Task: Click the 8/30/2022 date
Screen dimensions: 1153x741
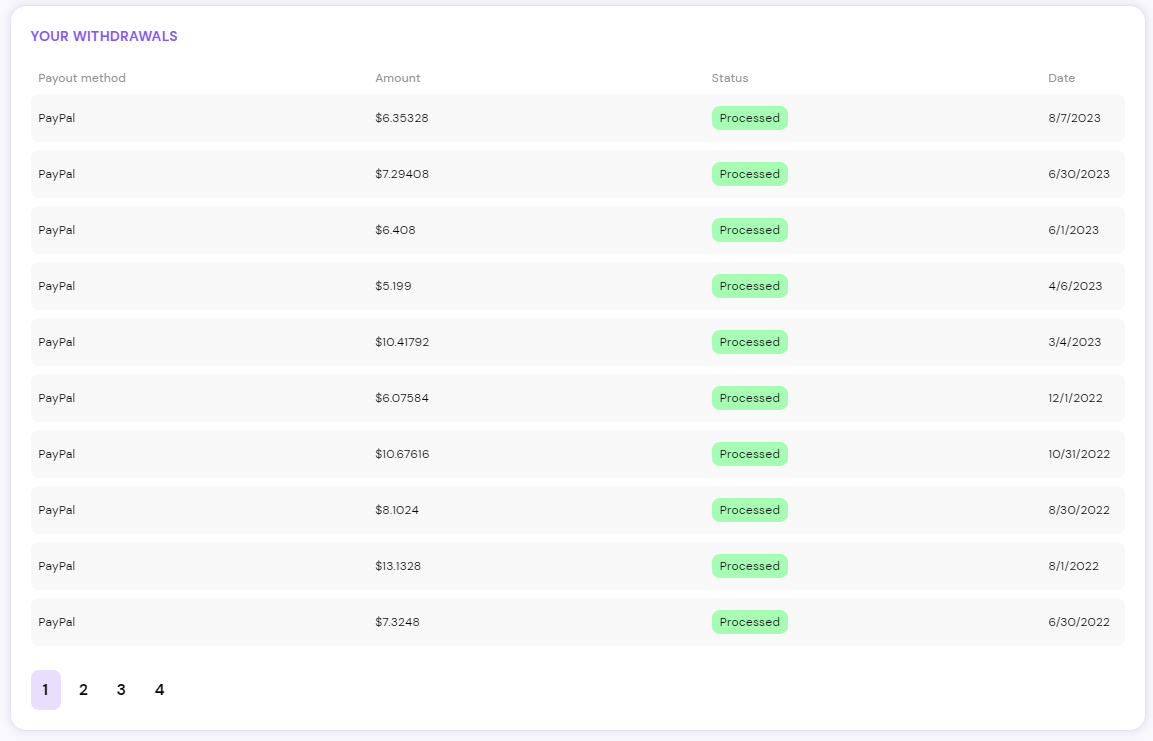Action: point(1079,509)
